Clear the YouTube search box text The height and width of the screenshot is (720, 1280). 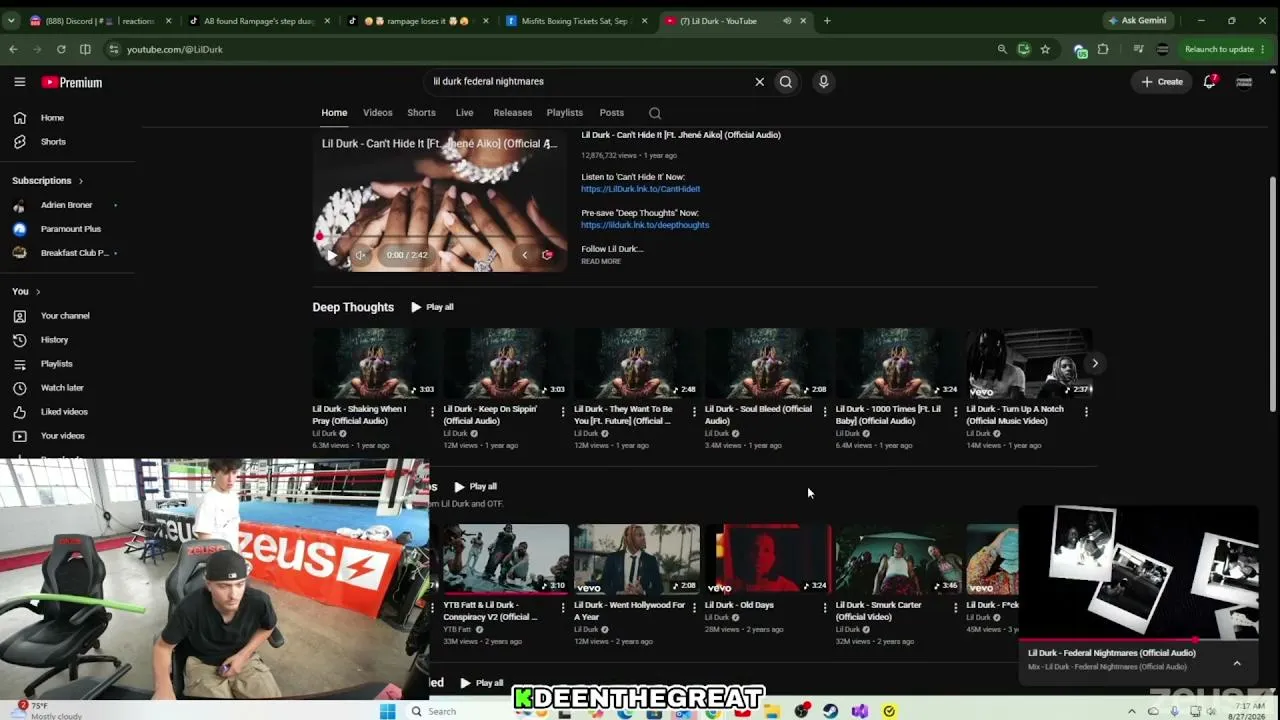[x=759, y=82]
